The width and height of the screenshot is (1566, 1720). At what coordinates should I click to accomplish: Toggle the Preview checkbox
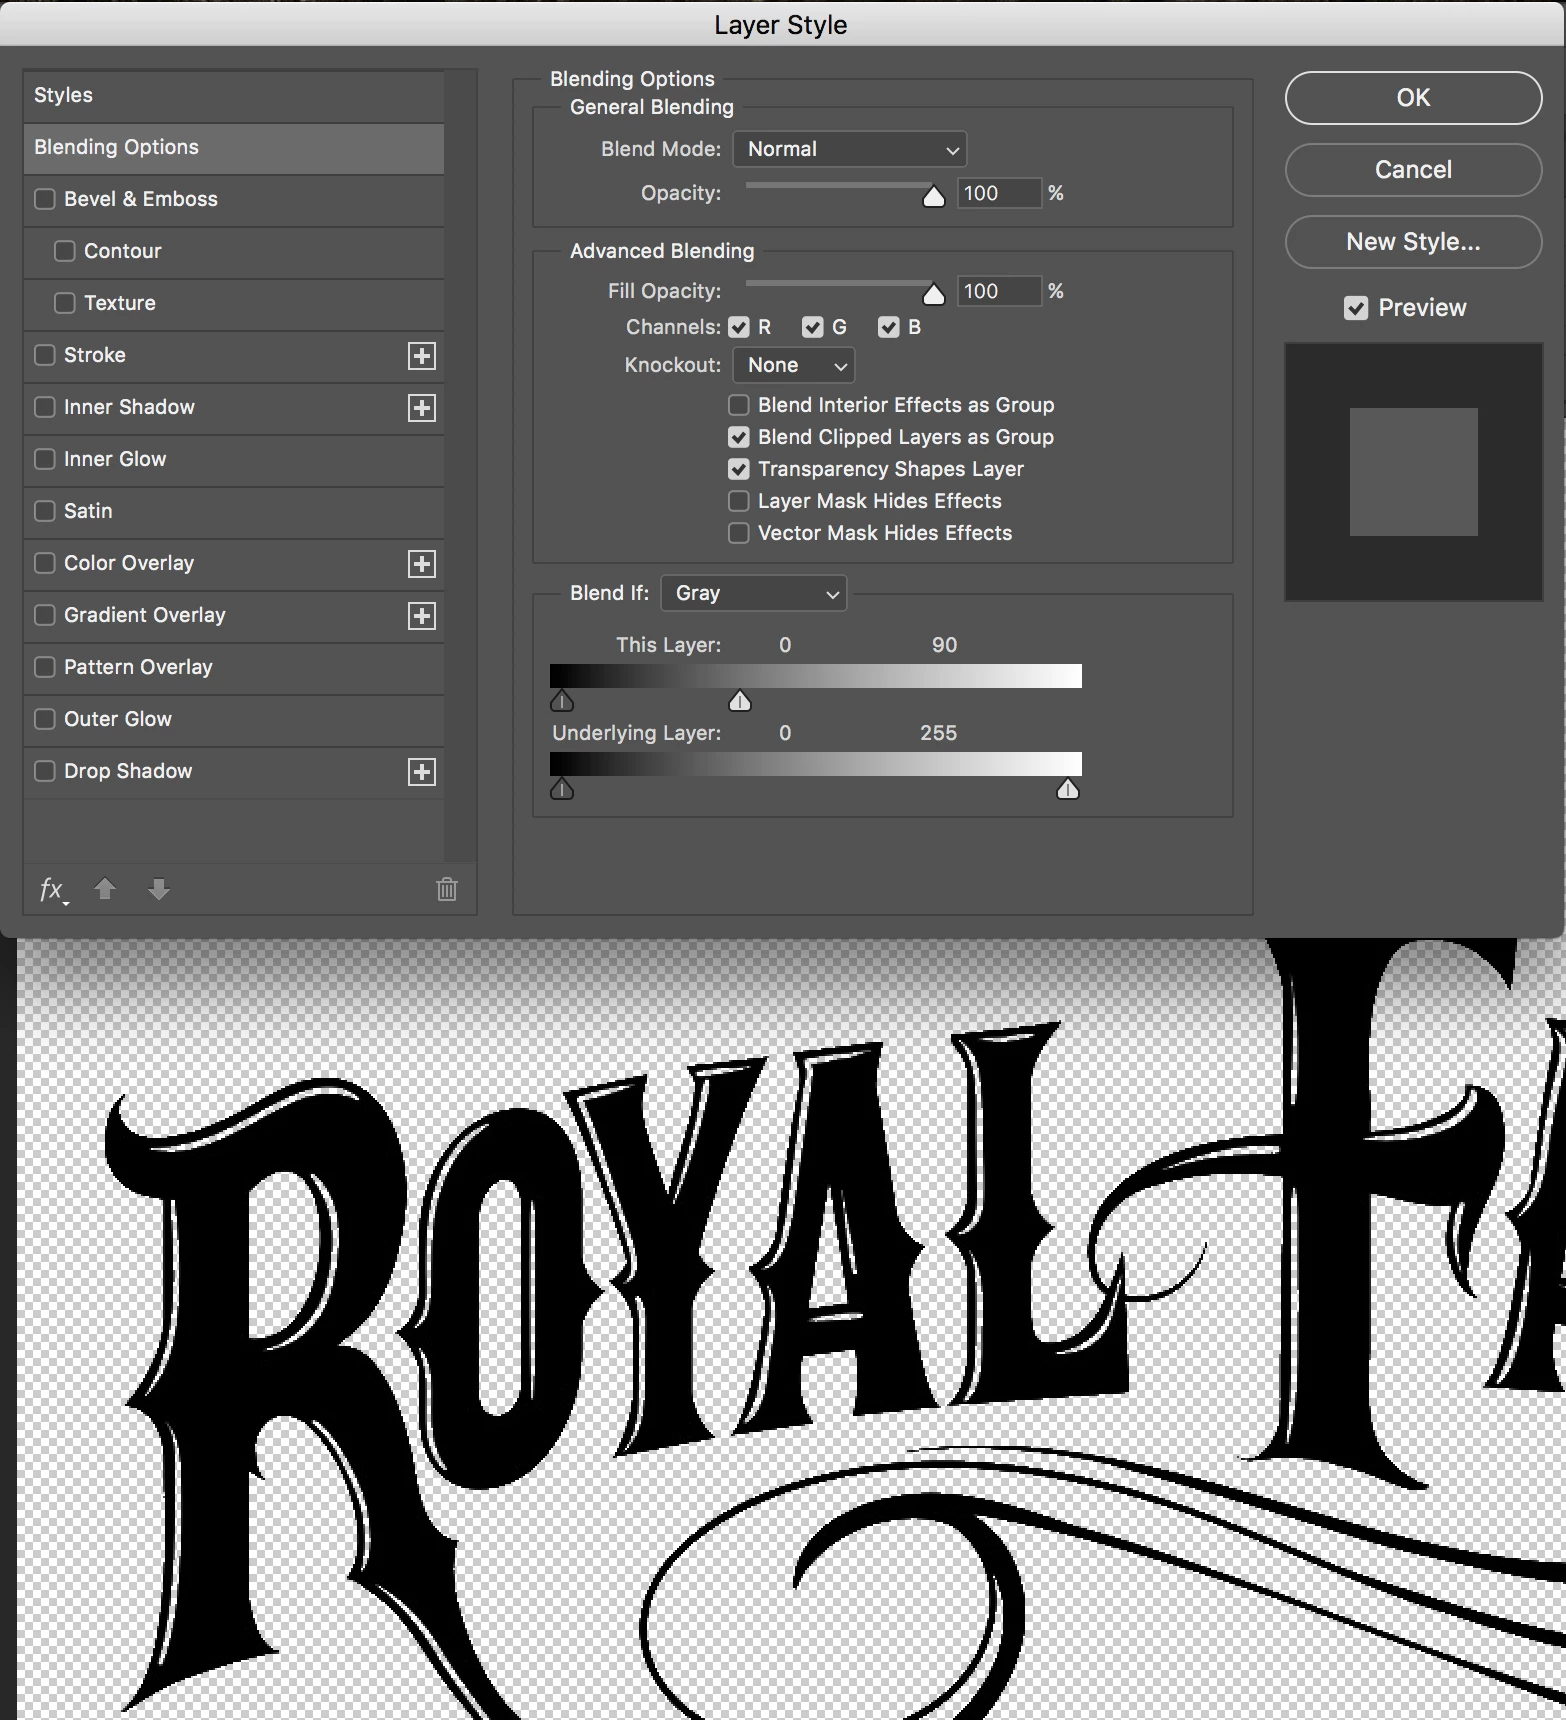(1356, 308)
